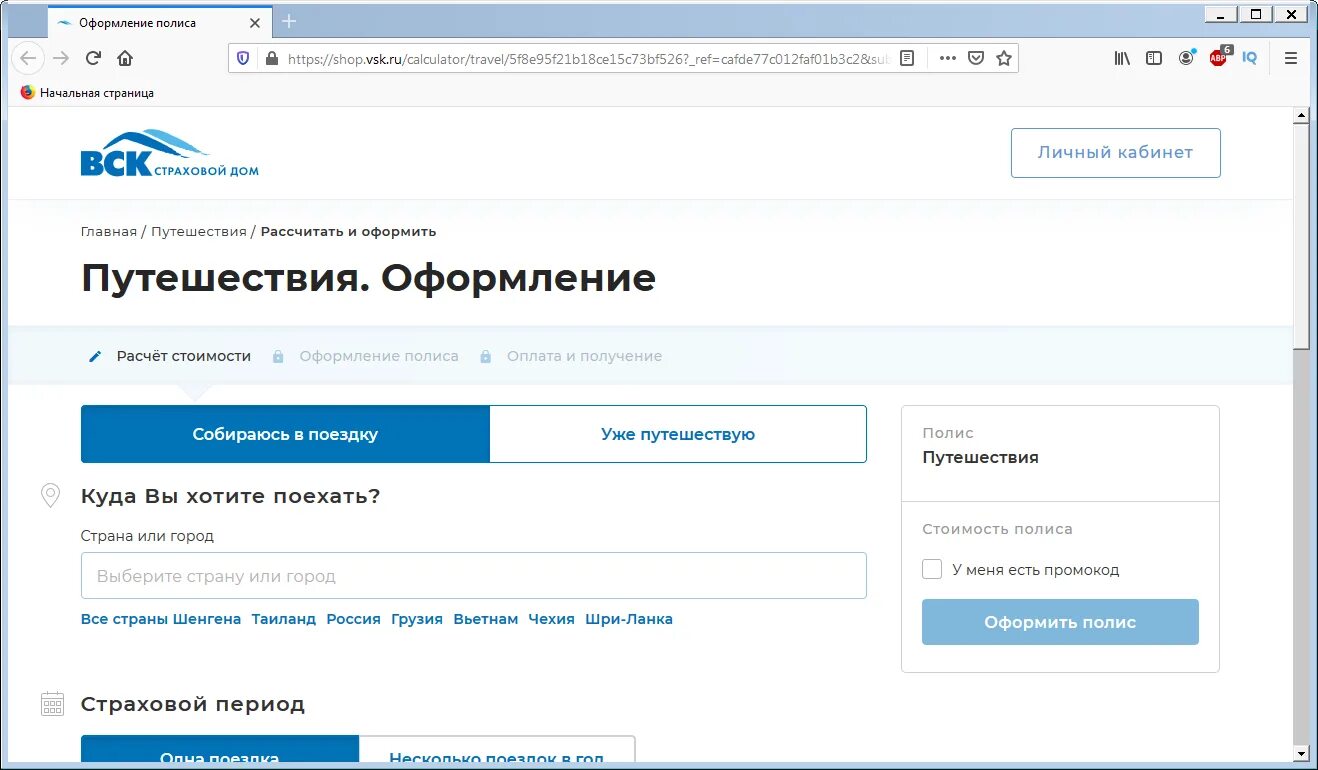This screenshot has height=770, width=1318.
Task: Click the country or city input field
Action: click(474, 576)
